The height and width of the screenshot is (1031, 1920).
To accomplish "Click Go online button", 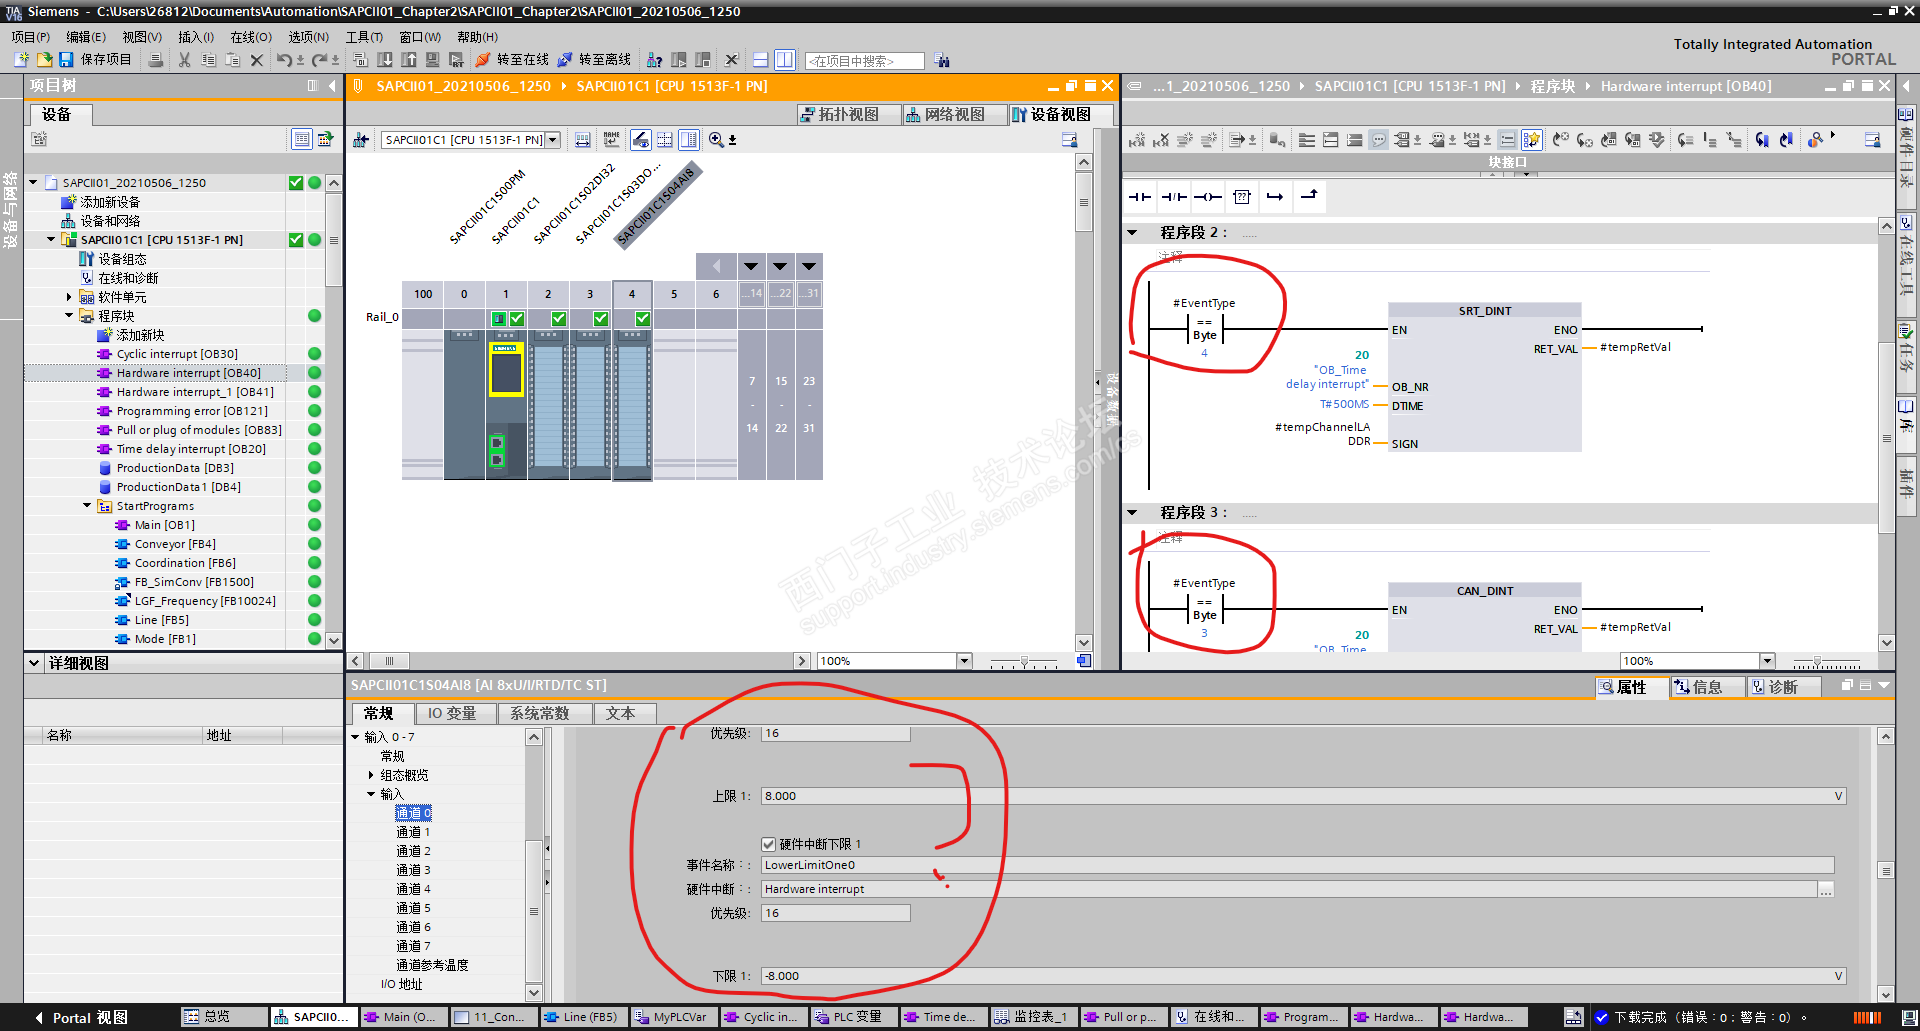I will pos(512,60).
